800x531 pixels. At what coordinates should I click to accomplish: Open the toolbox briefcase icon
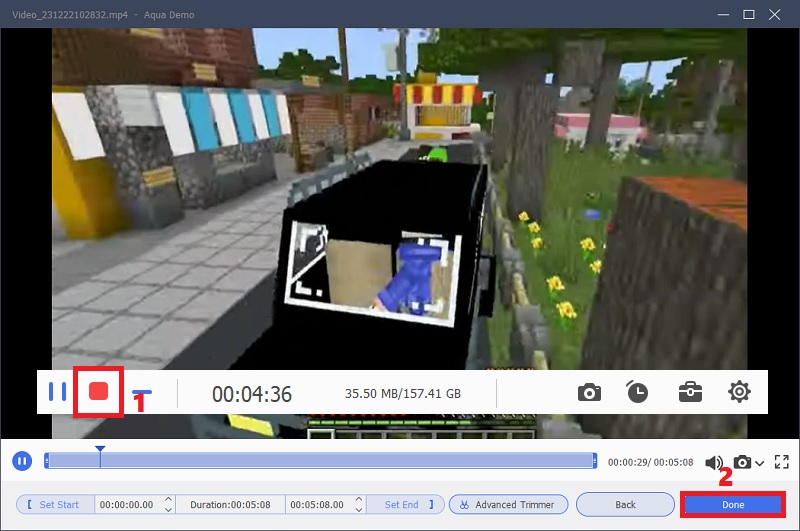point(690,392)
